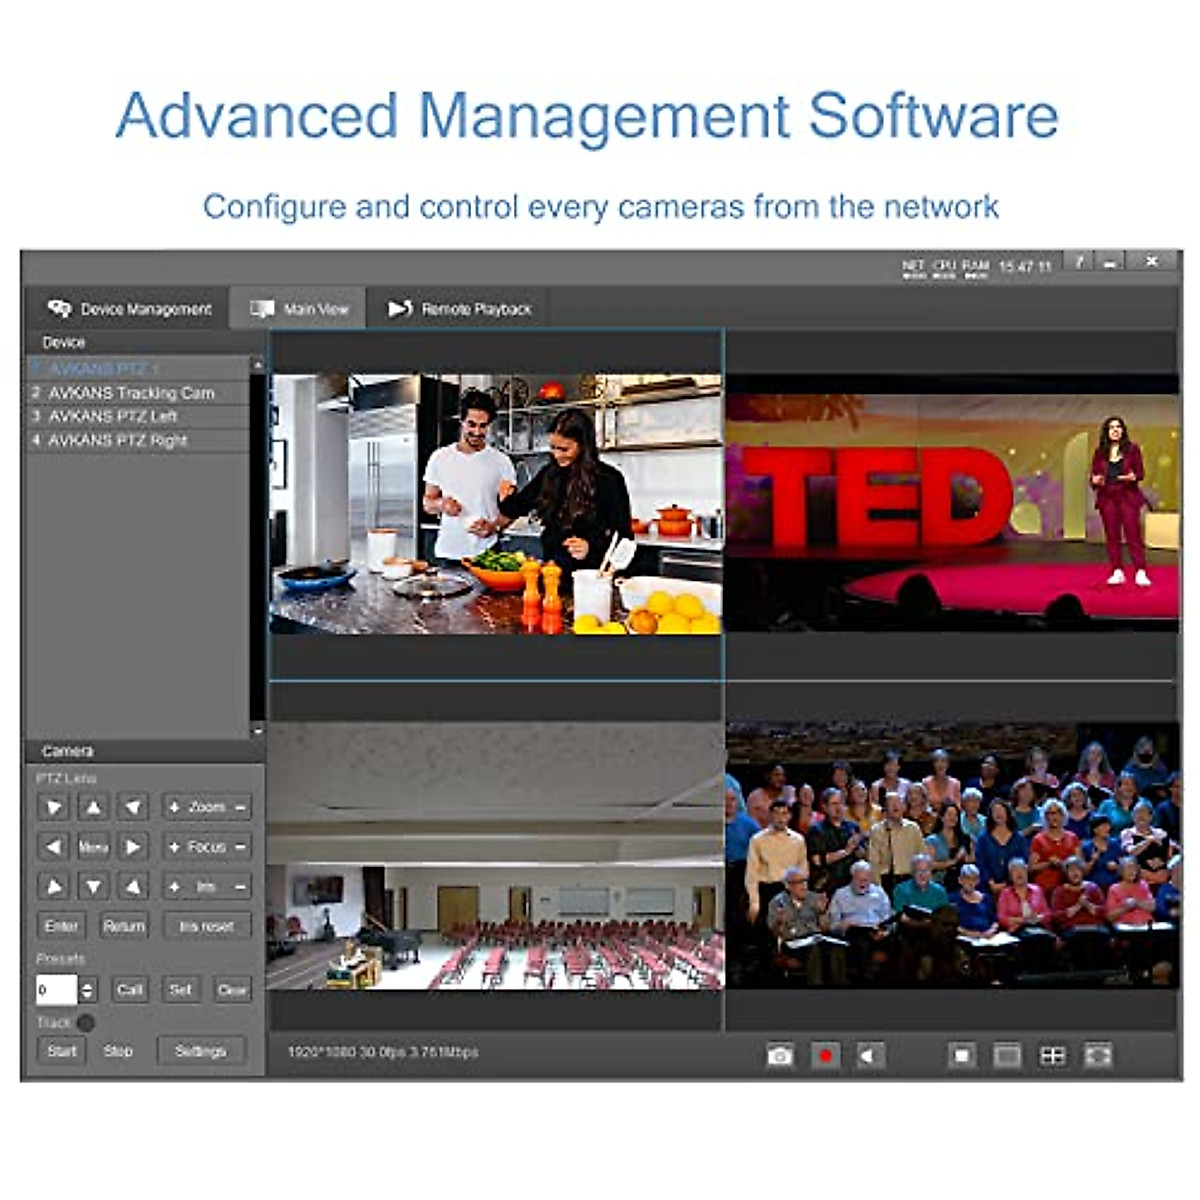Enter fullscreen view mode
Viewport: 1200px width, 1200px height.
coord(1098,1055)
